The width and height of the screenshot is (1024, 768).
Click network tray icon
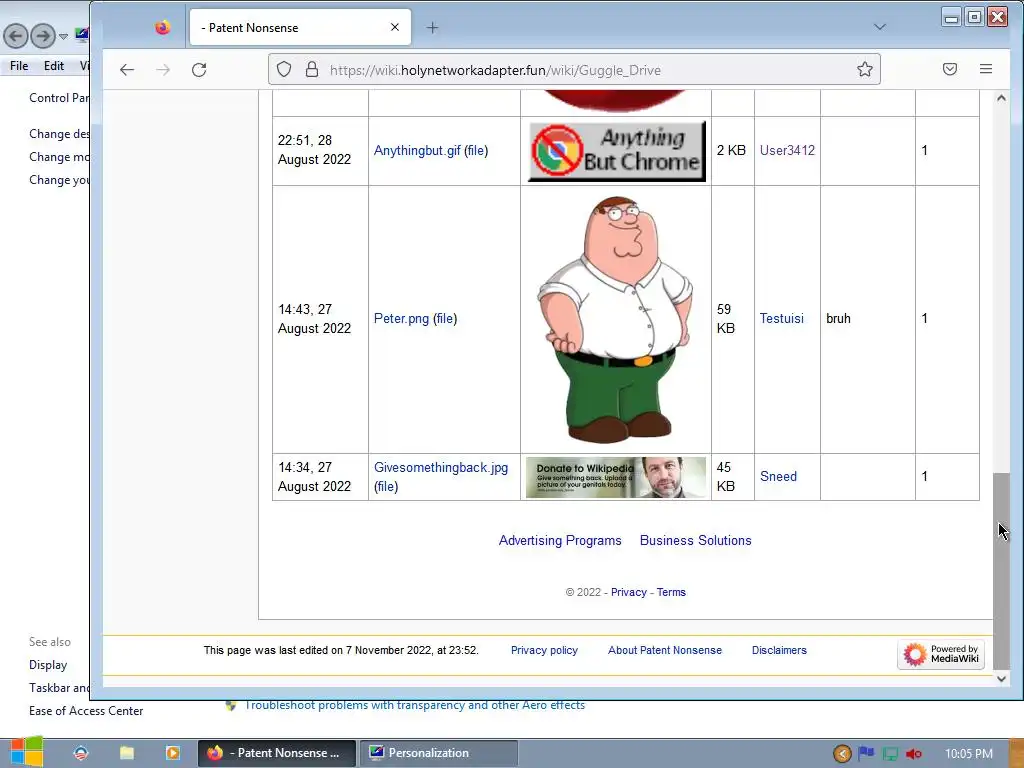pos(890,754)
